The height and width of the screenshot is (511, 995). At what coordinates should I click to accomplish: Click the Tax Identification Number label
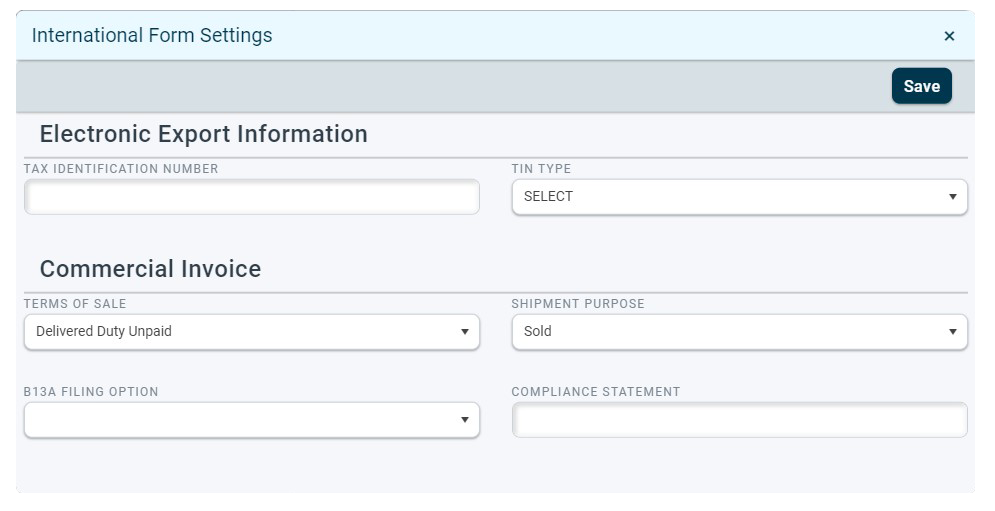[x=121, y=169]
